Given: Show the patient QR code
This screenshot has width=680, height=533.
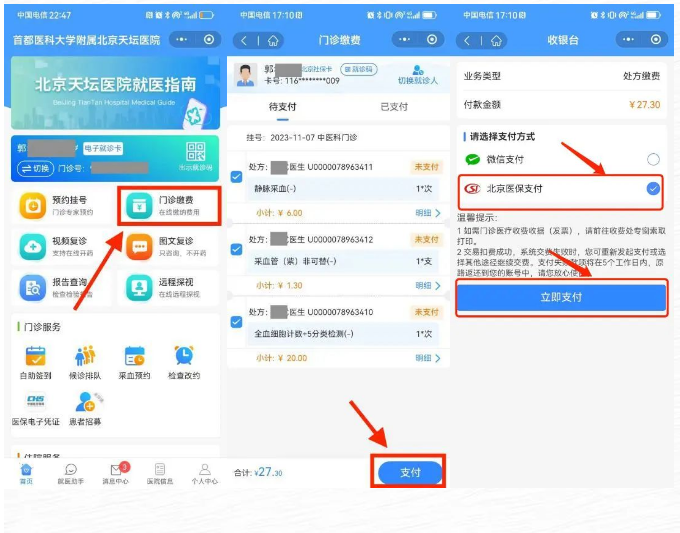Looking at the screenshot, I should [195, 153].
